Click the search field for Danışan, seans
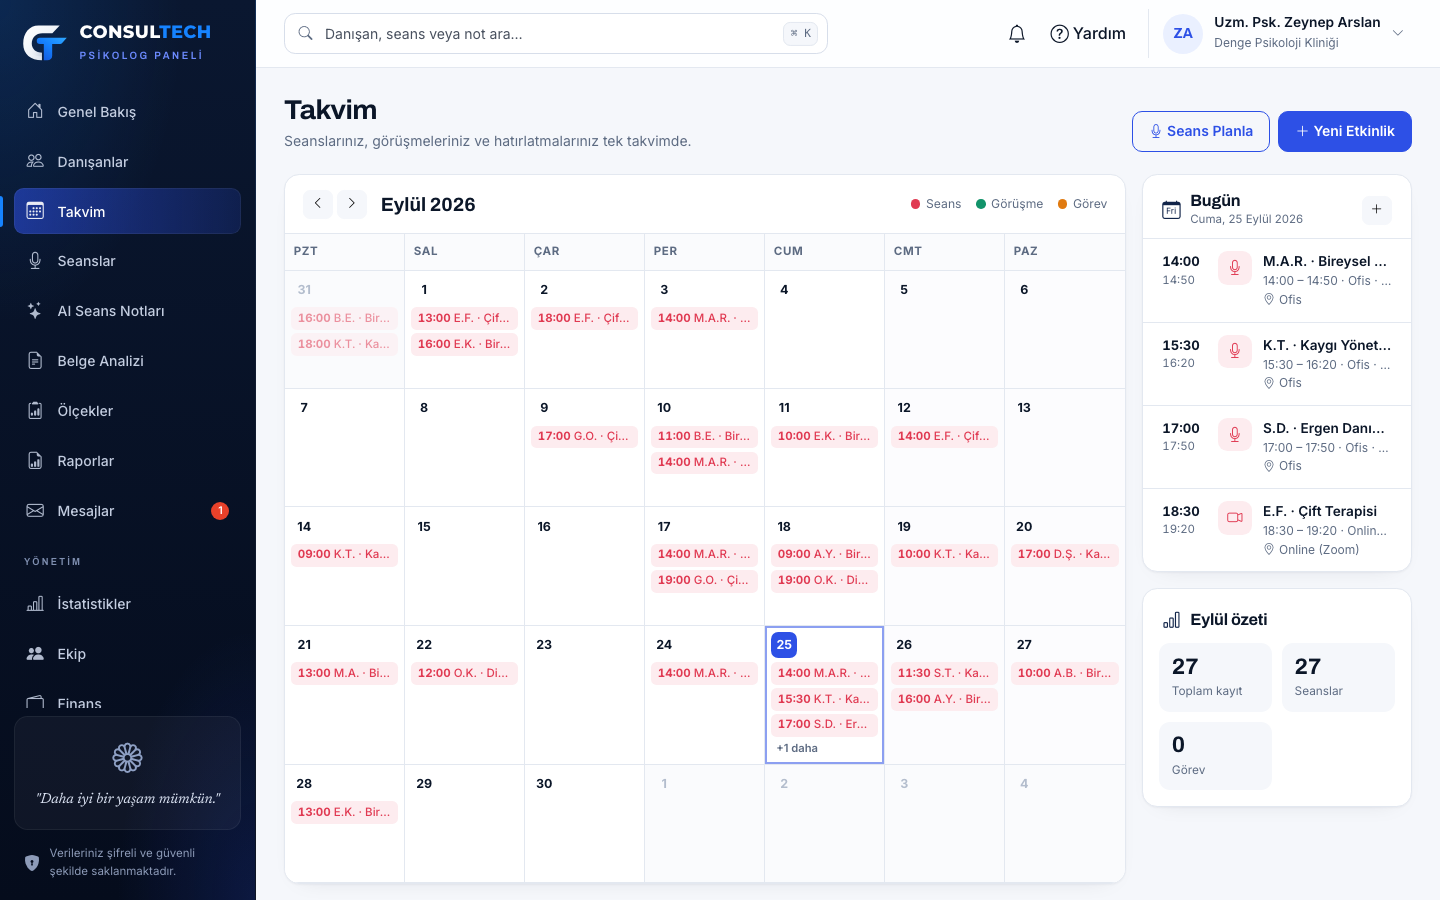The width and height of the screenshot is (1440, 900). pos(556,34)
